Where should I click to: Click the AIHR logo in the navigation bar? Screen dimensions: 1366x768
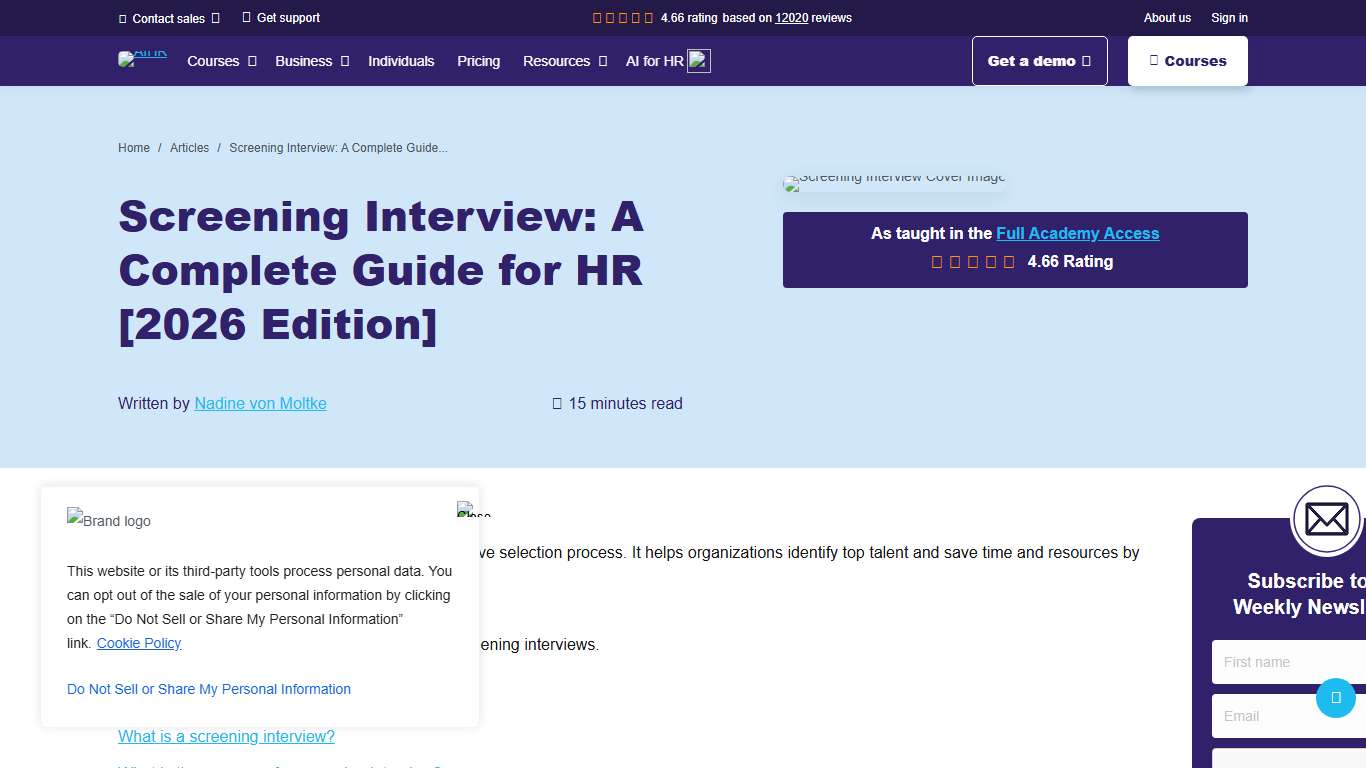click(143, 58)
